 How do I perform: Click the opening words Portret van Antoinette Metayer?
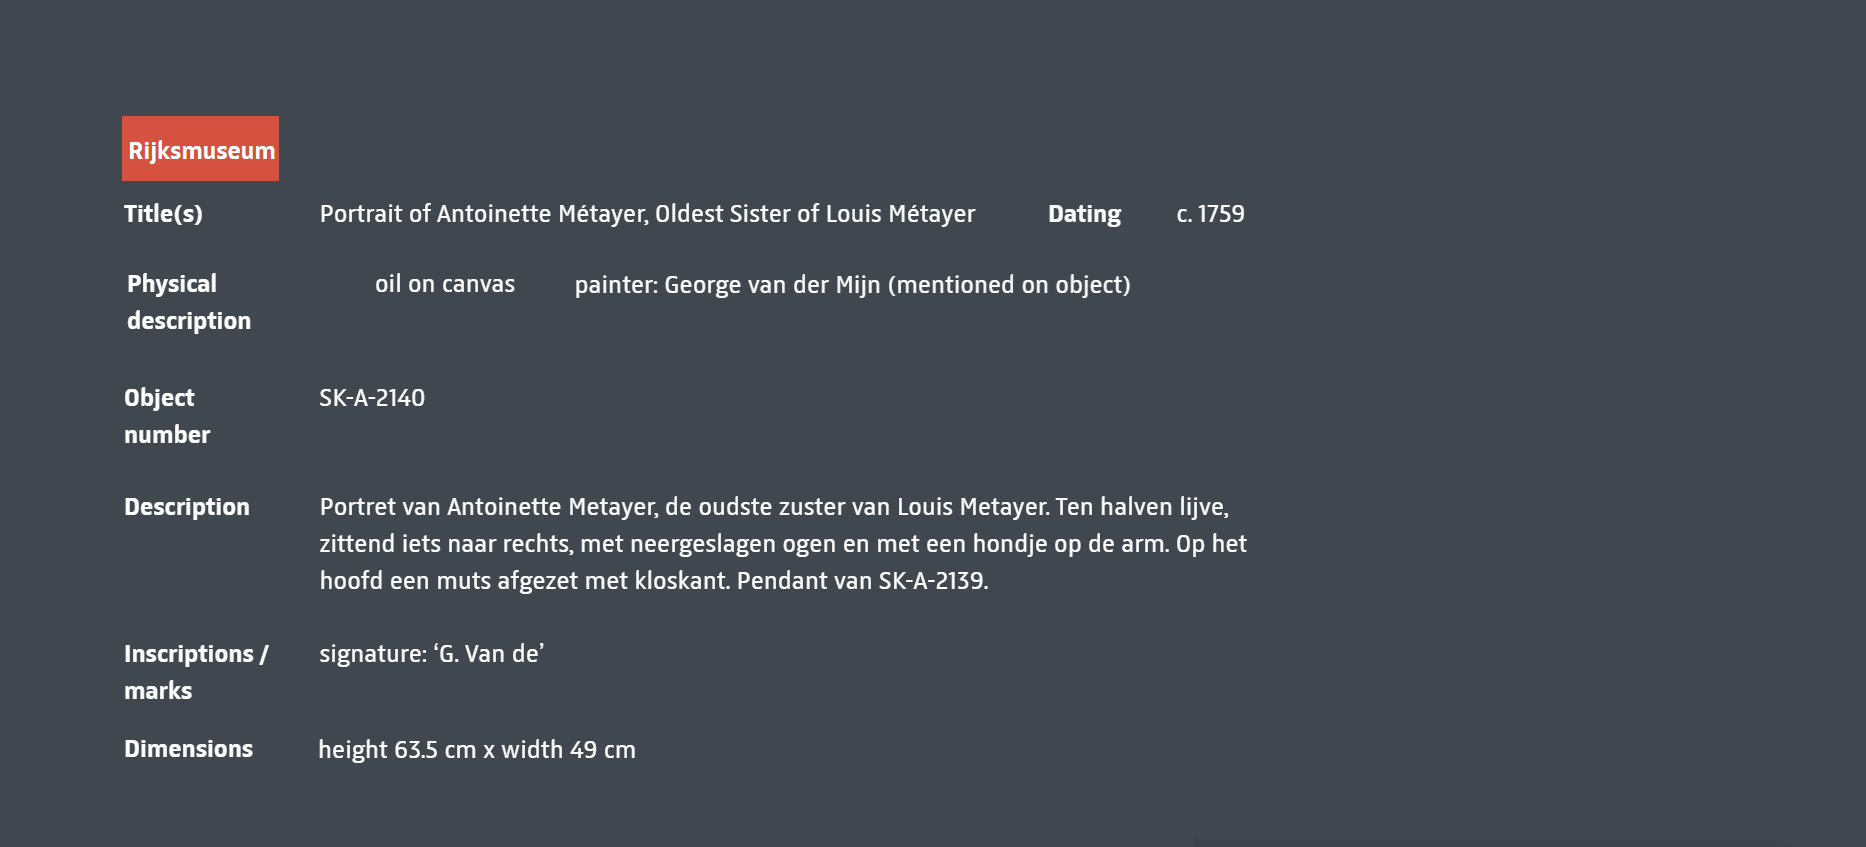click(x=489, y=507)
